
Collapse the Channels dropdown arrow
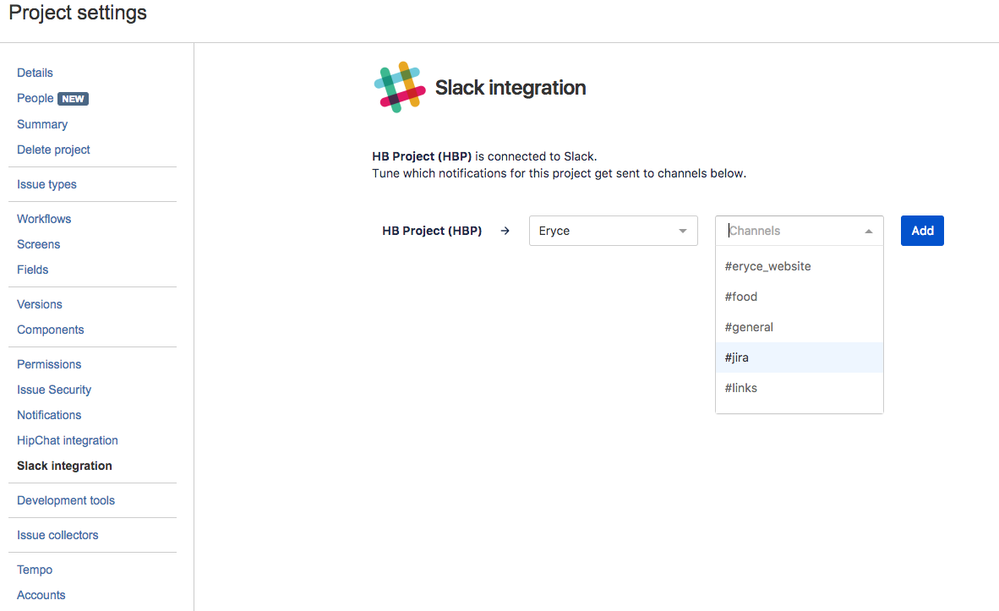coord(868,231)
